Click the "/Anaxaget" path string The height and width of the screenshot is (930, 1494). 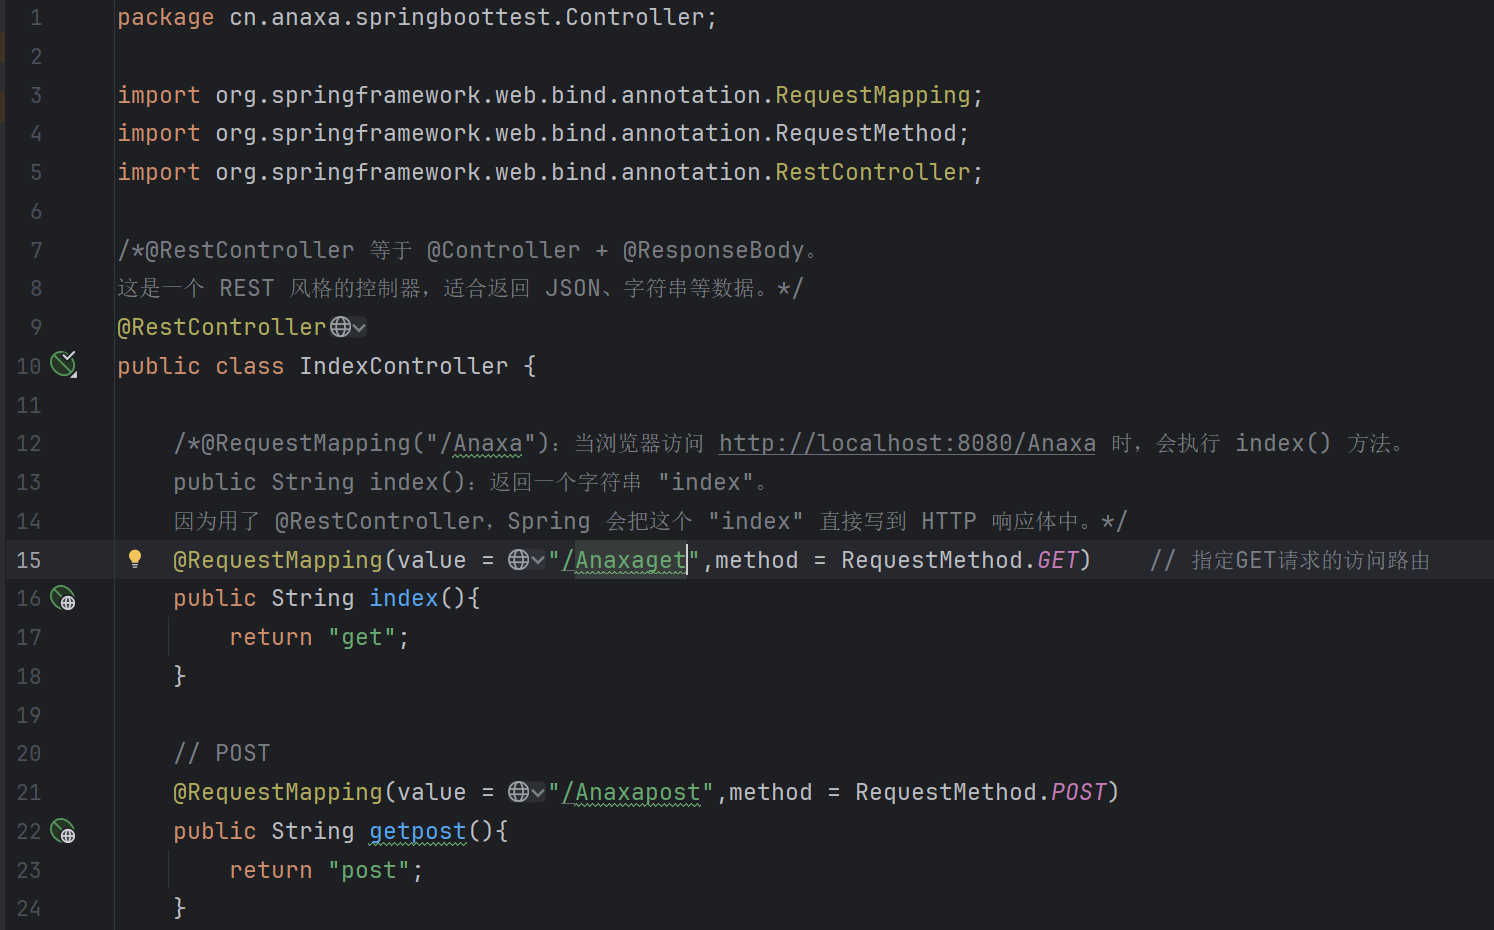coord(624,560)
